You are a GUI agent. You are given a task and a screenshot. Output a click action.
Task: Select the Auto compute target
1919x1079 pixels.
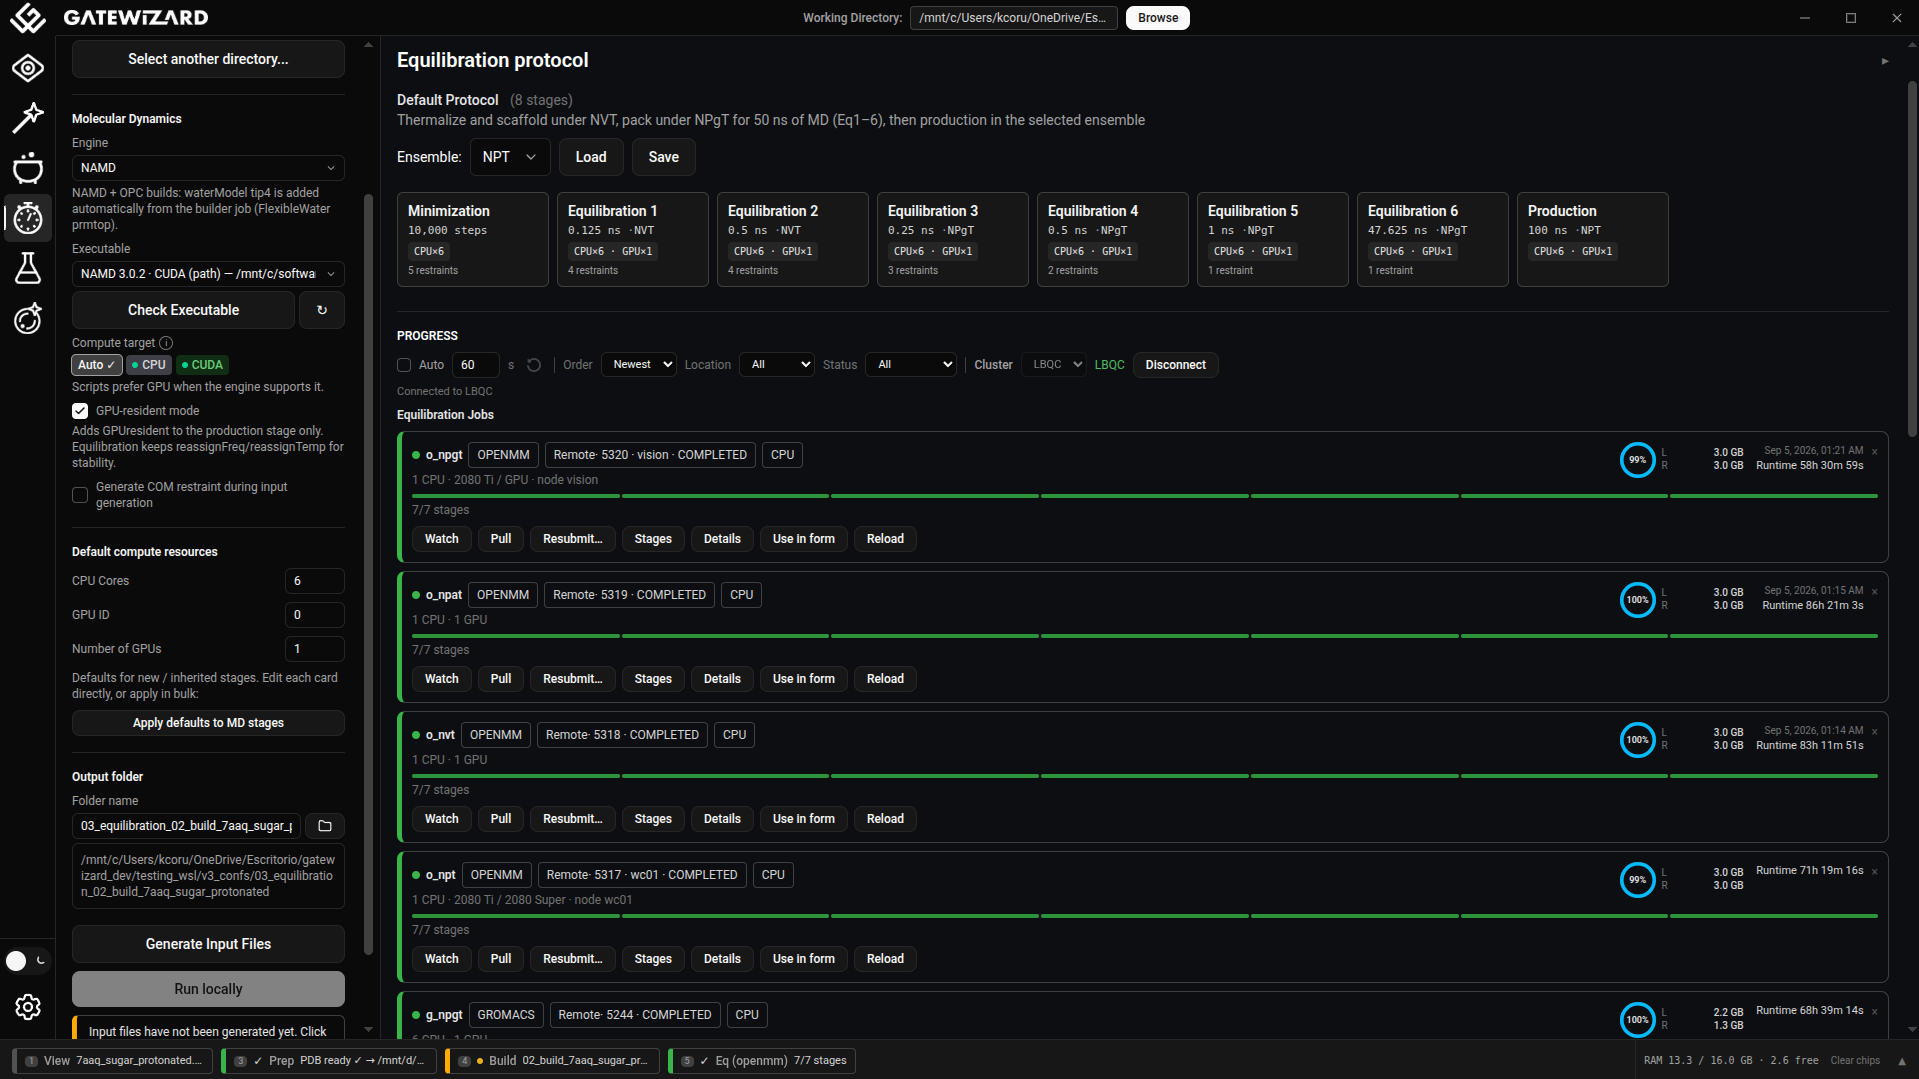pyautogui.click(x=97, y=365)
